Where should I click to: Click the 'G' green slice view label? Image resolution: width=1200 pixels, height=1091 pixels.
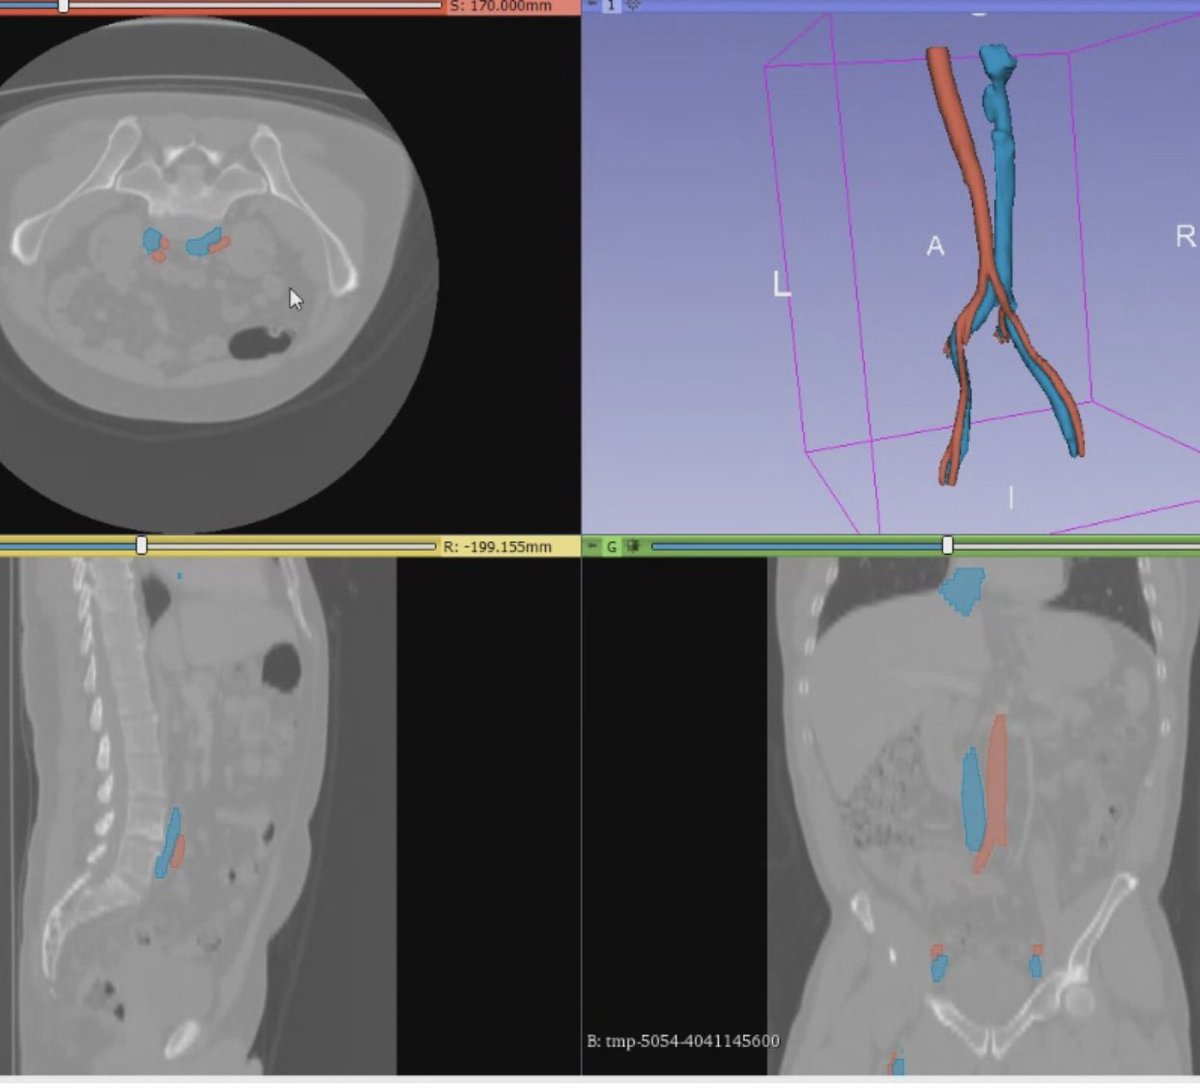pos(611,546)
